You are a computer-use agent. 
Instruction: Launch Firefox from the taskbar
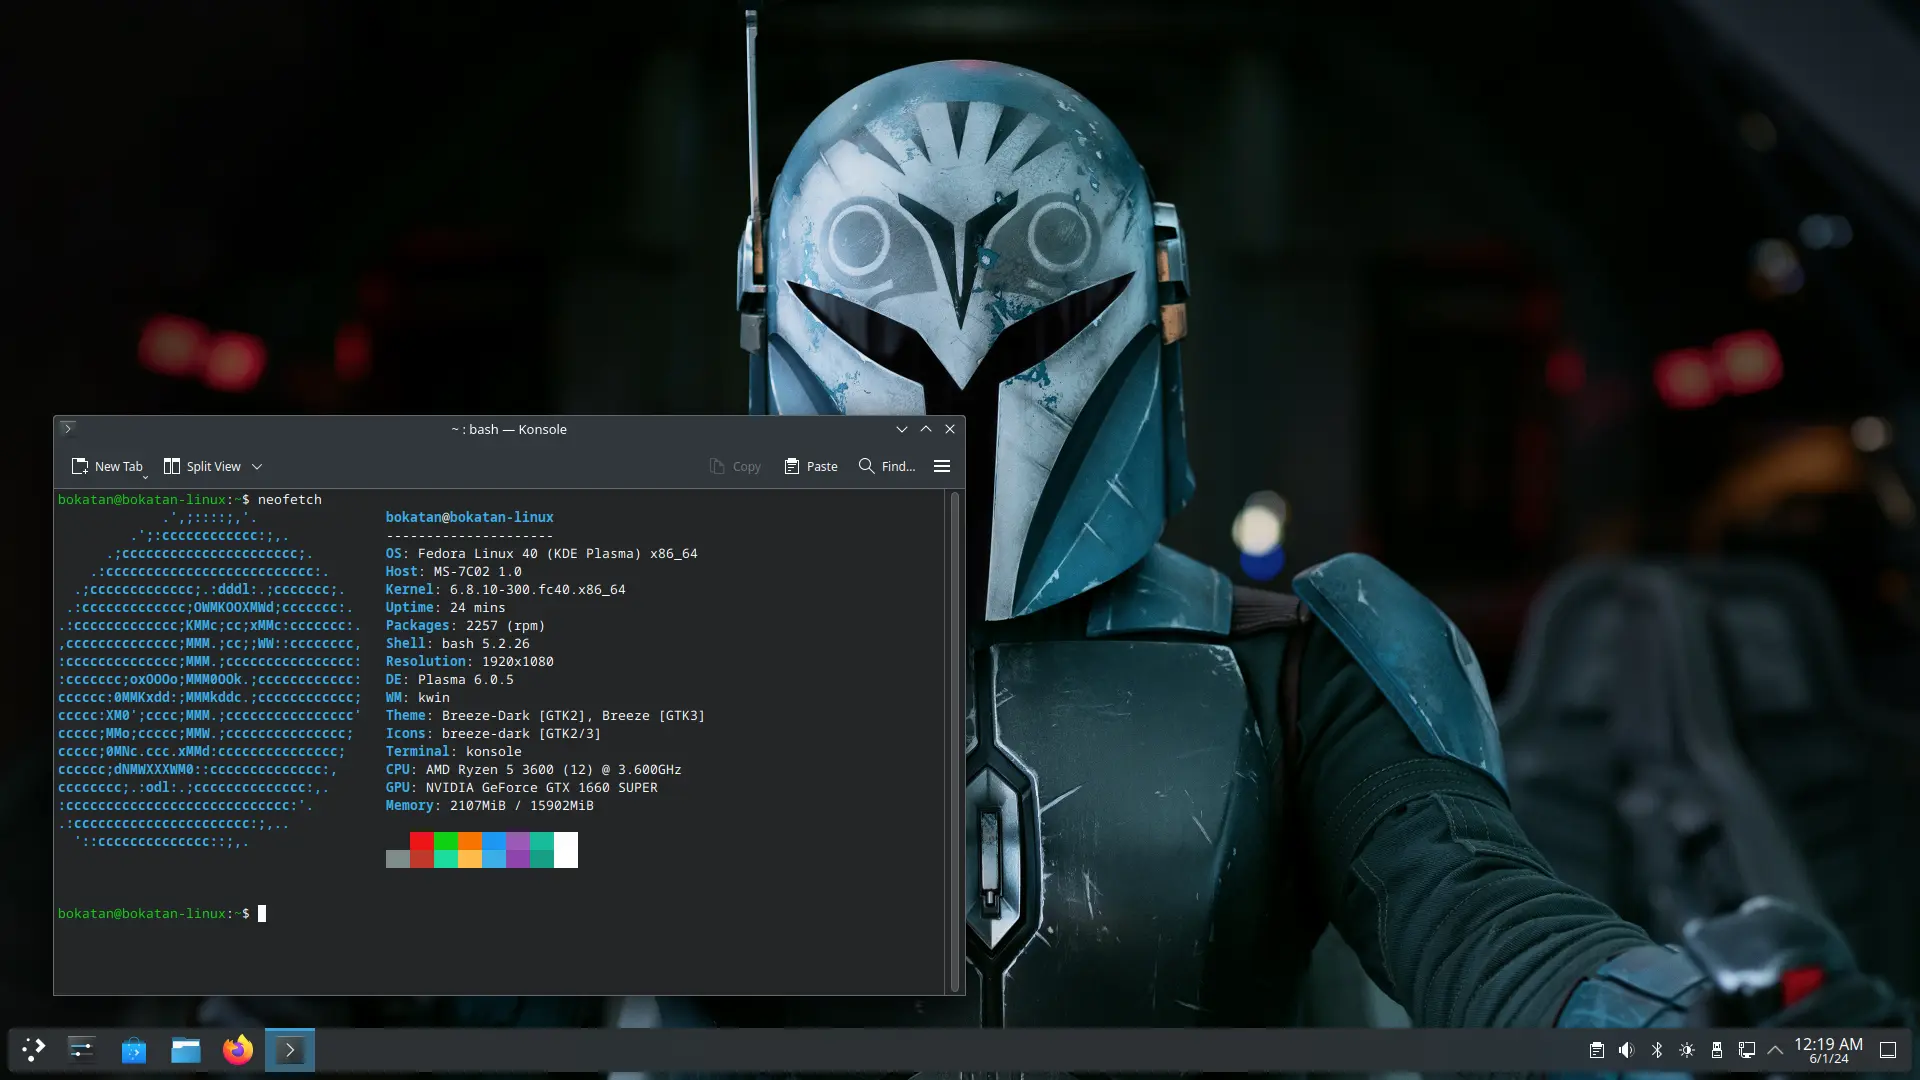click(x=238, y=1050)
